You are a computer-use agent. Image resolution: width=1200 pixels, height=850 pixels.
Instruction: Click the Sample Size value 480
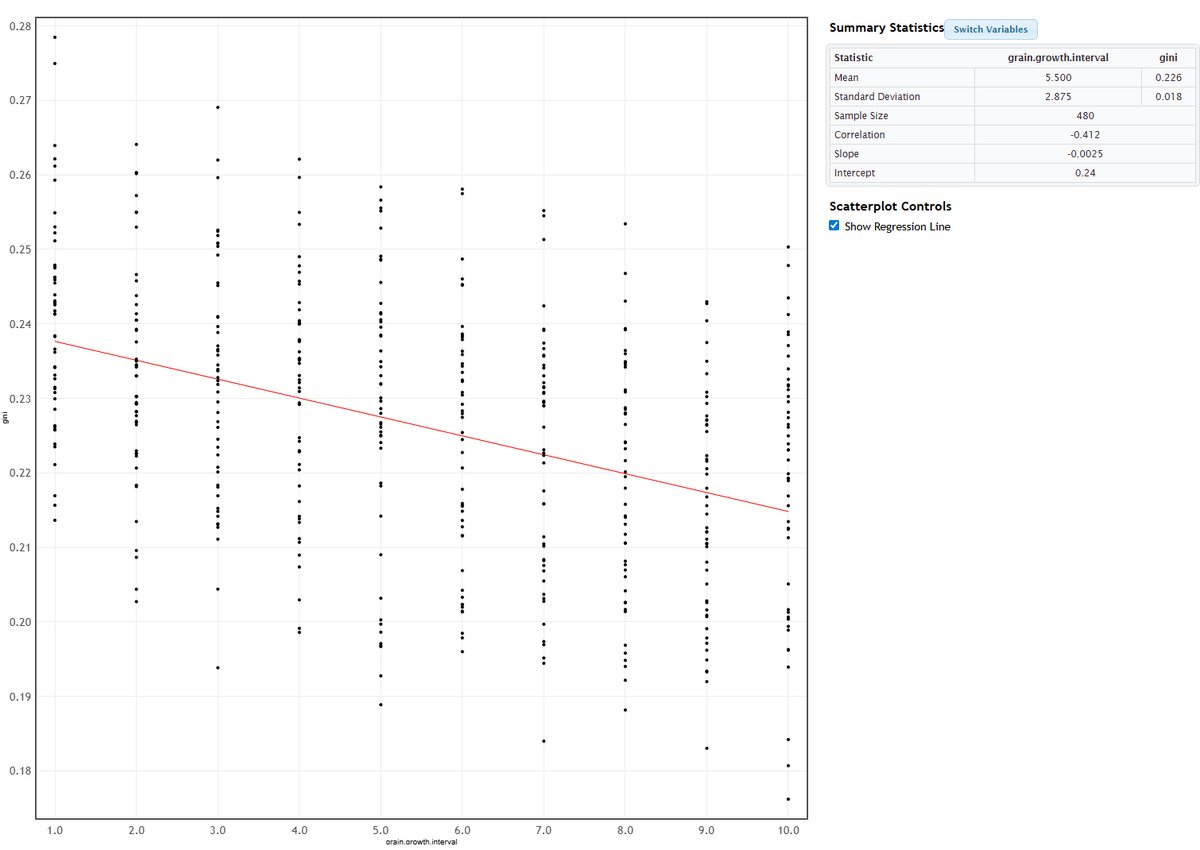tap(1084, 116)
